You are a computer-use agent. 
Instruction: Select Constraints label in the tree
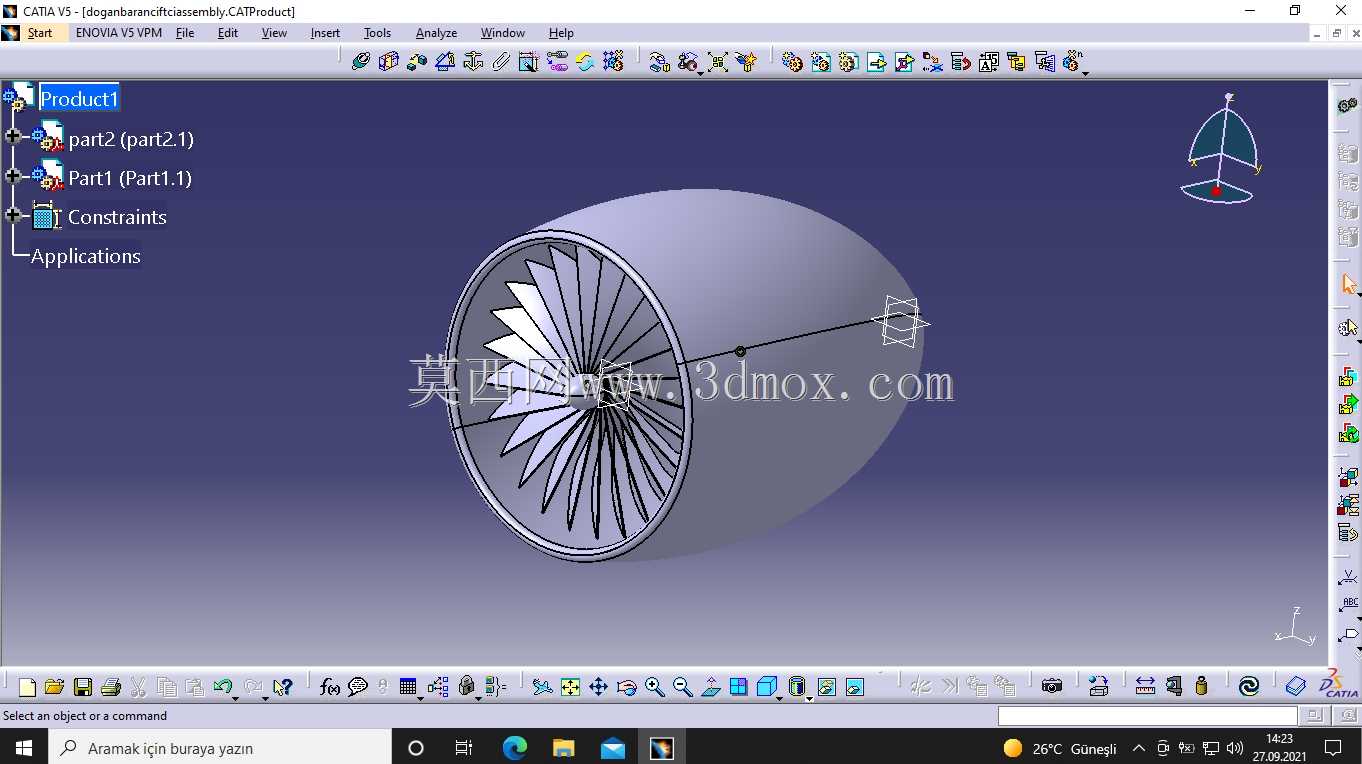pyautogui.click(x=117, y=217)
